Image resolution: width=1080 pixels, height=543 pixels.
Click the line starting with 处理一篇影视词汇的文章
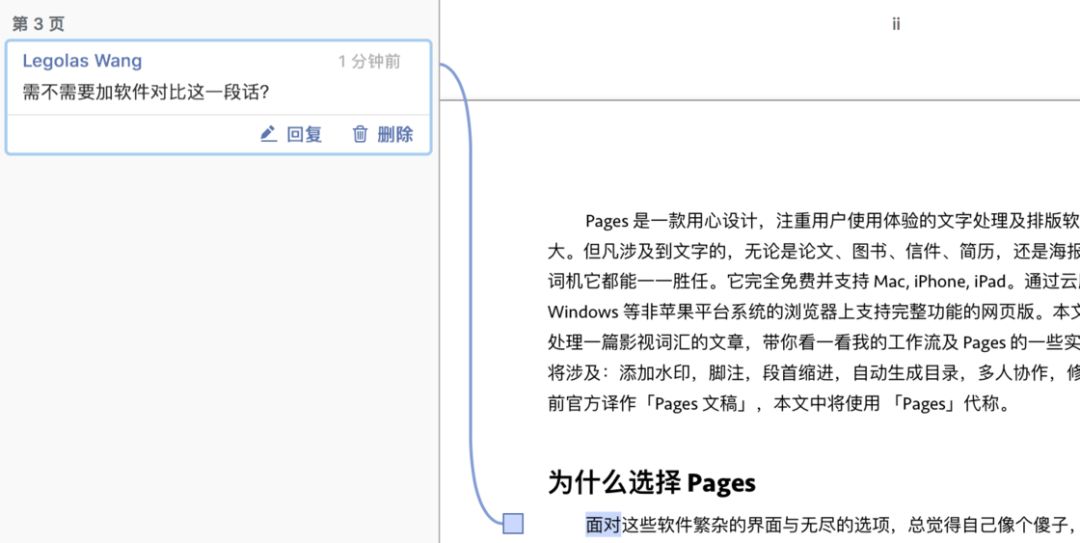click(813, 342)
